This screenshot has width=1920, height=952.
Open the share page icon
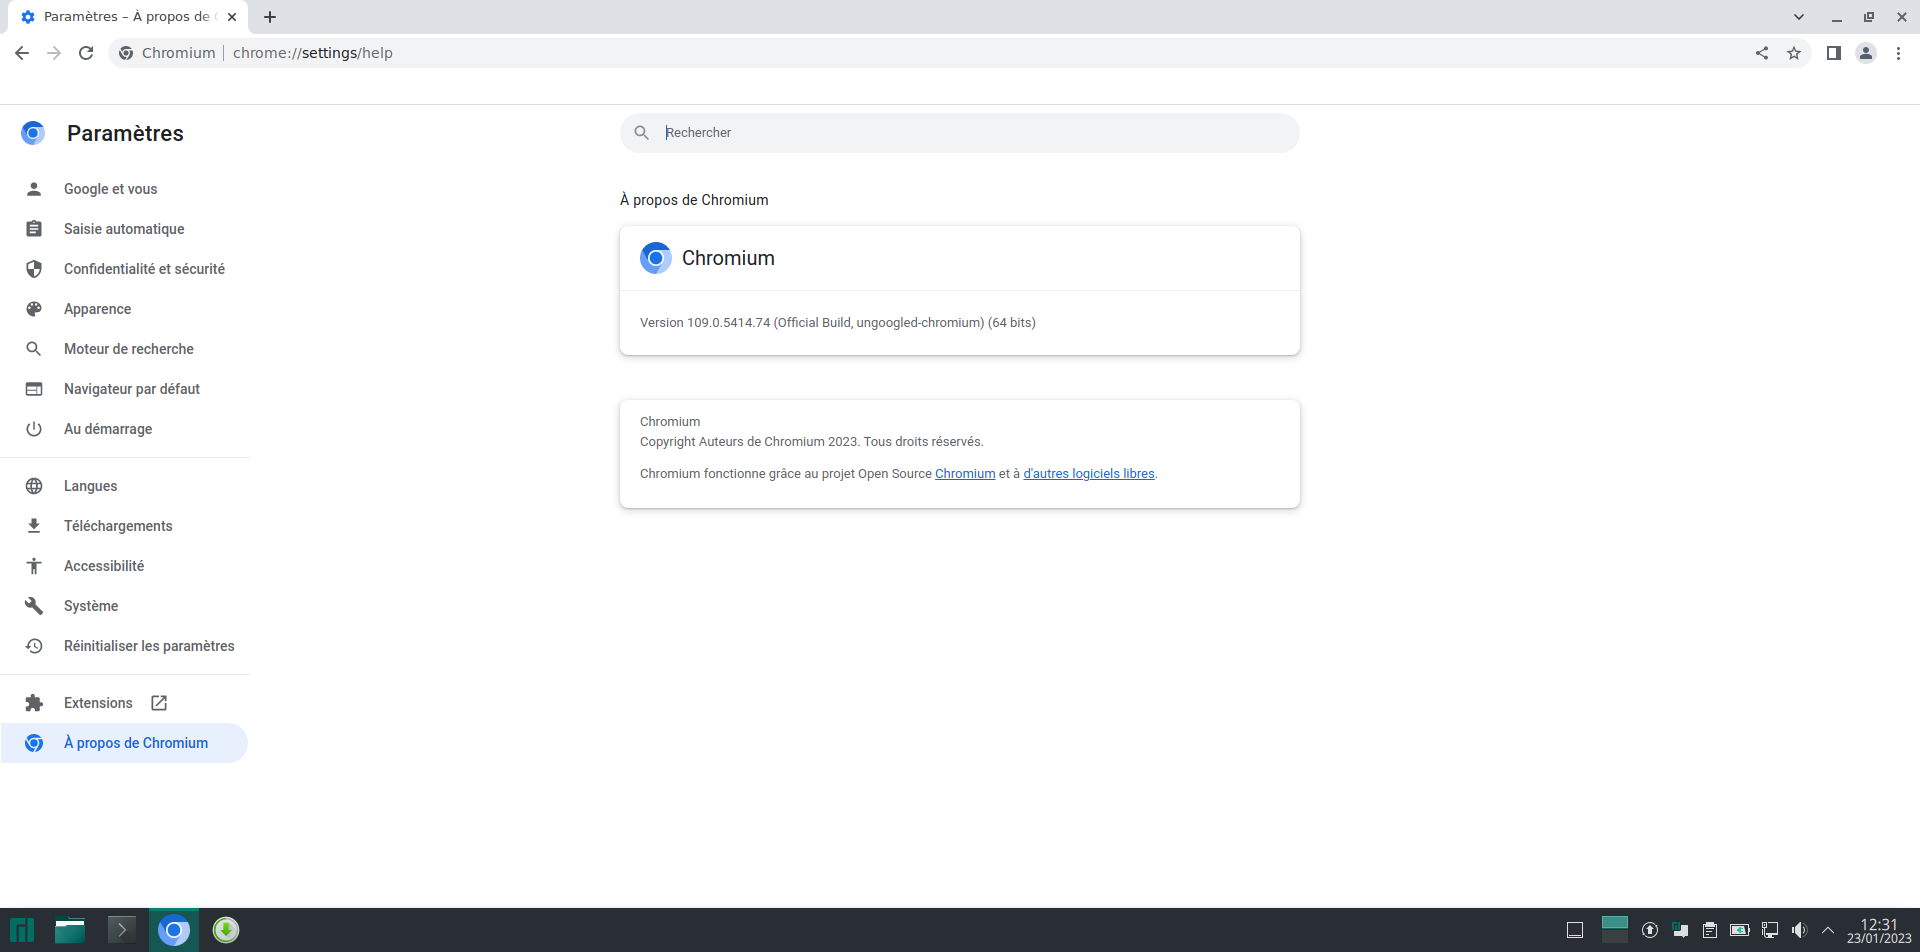coord(1762,53)
